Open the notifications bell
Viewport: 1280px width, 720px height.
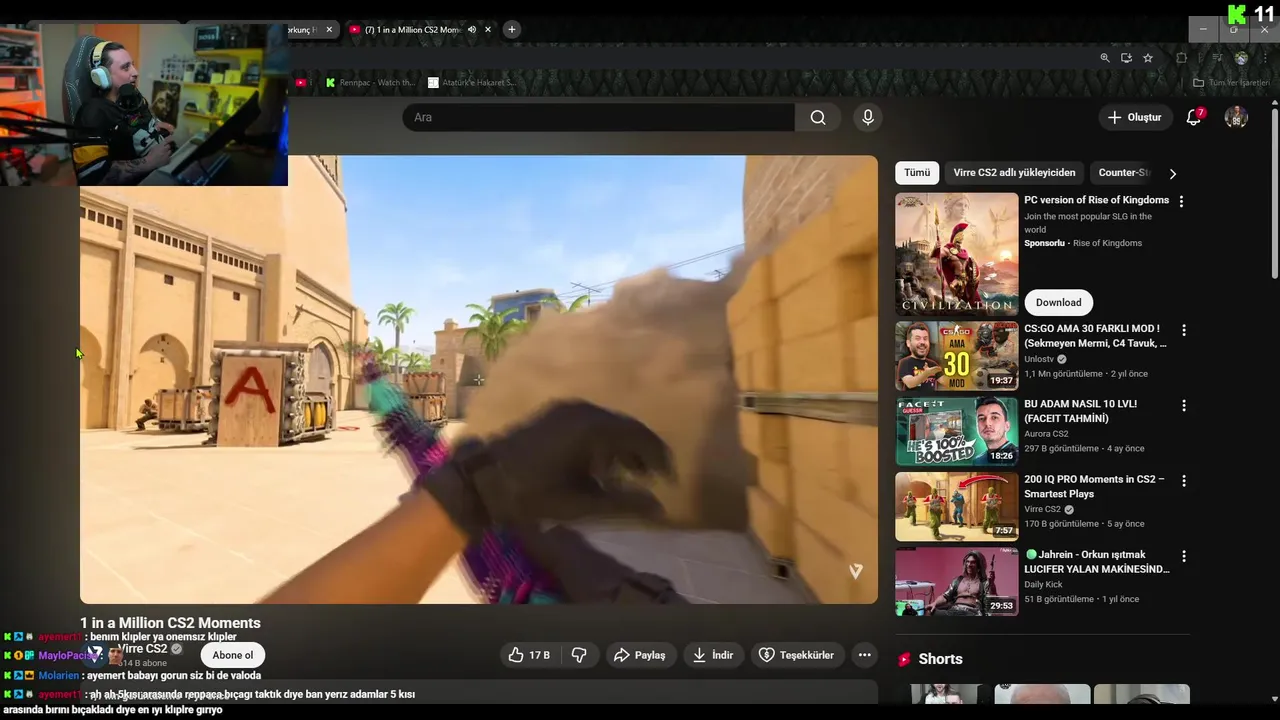[x=1193, y=117]
